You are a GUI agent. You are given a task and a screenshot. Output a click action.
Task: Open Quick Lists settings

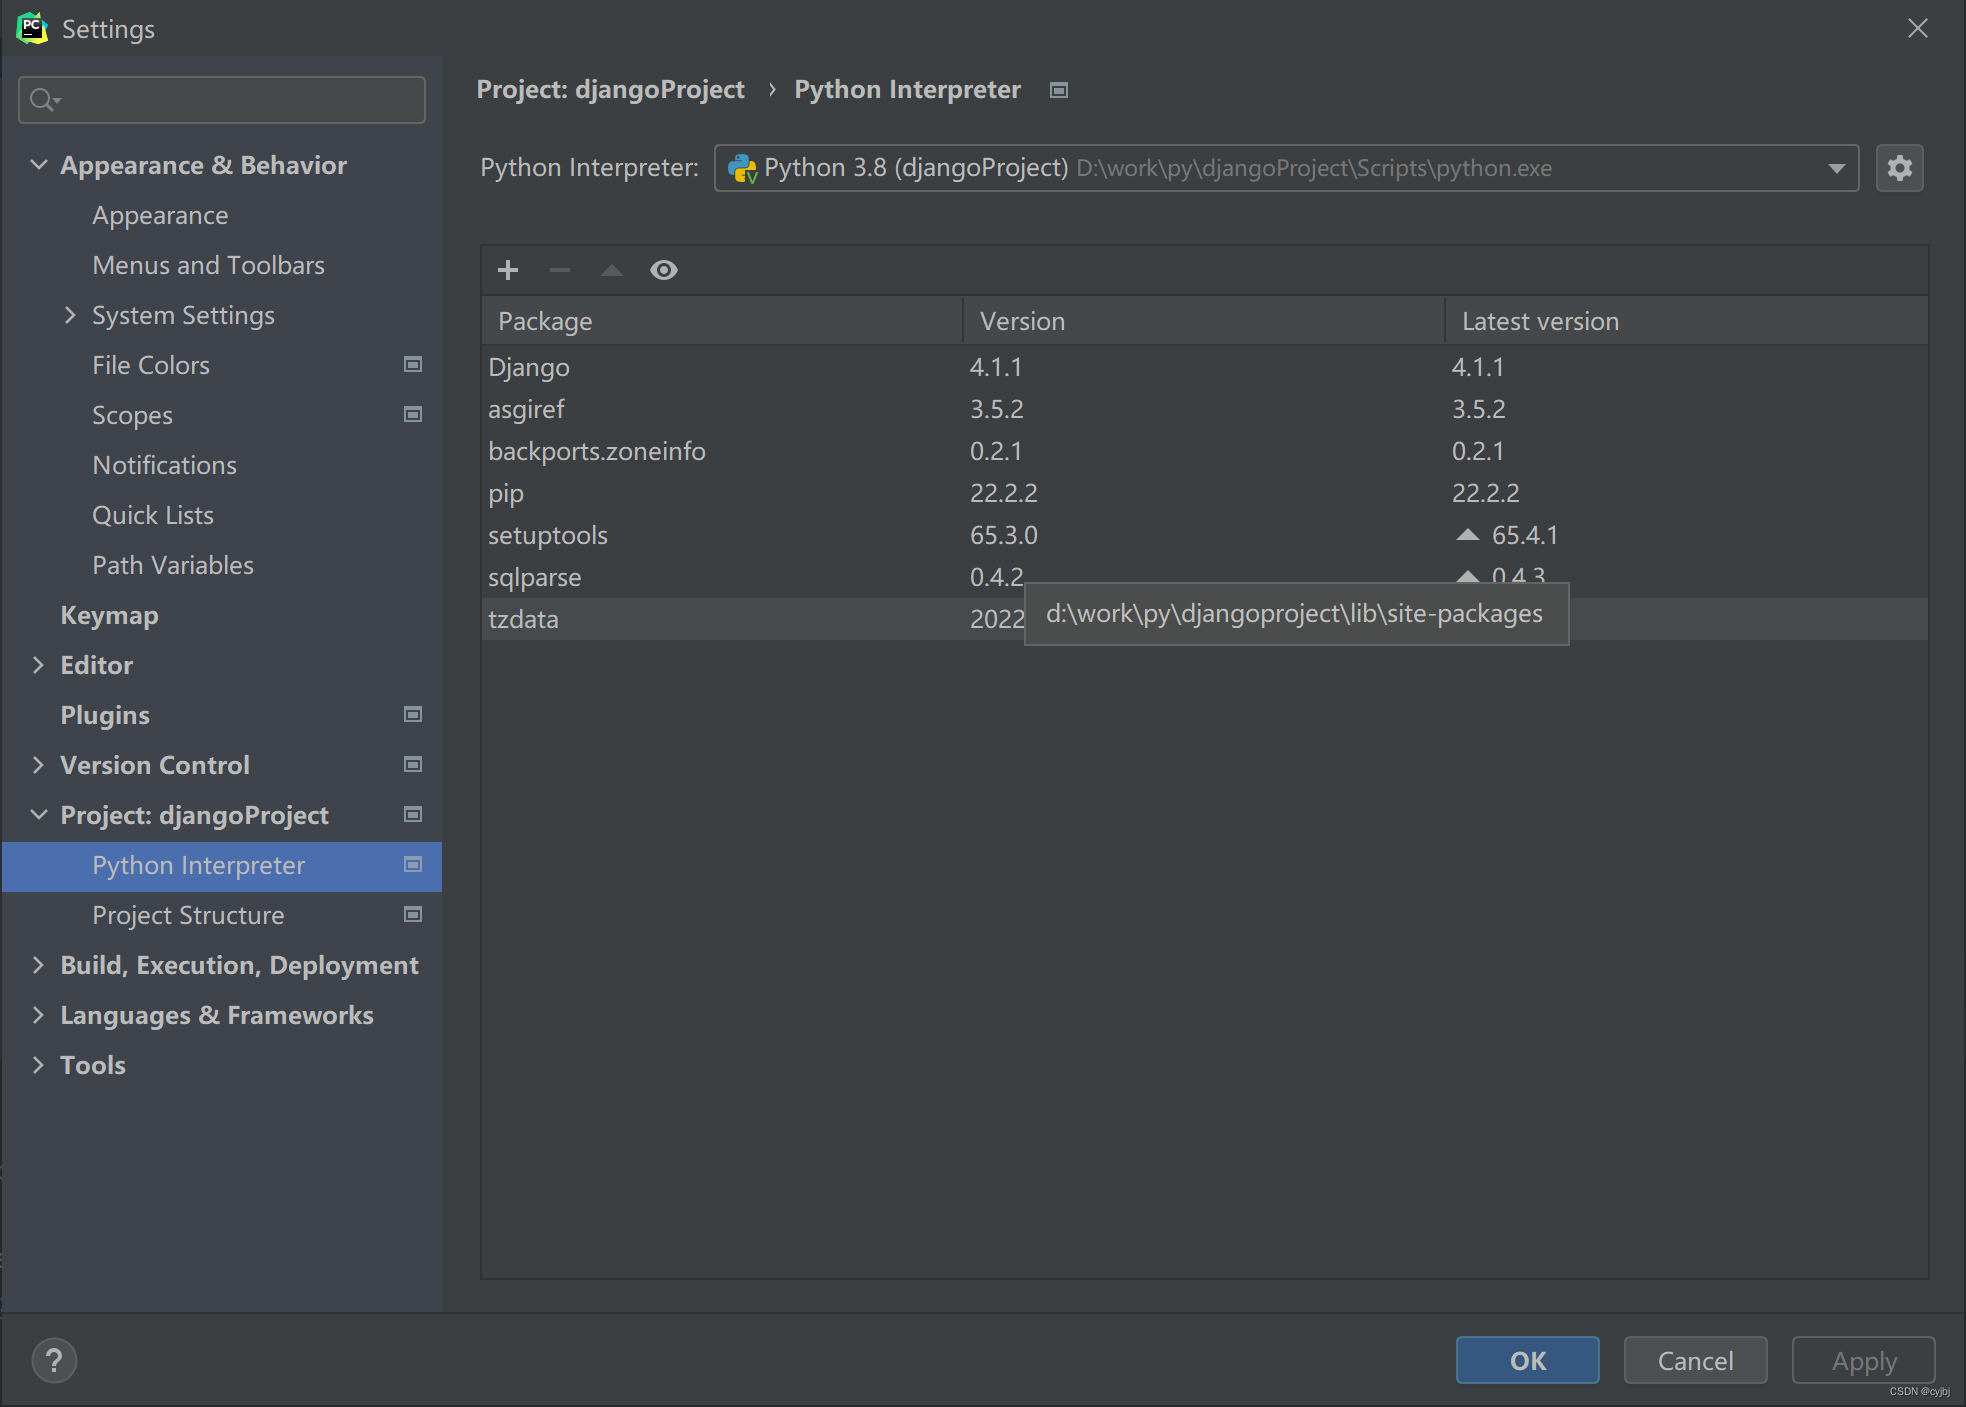tap(153, 515)
